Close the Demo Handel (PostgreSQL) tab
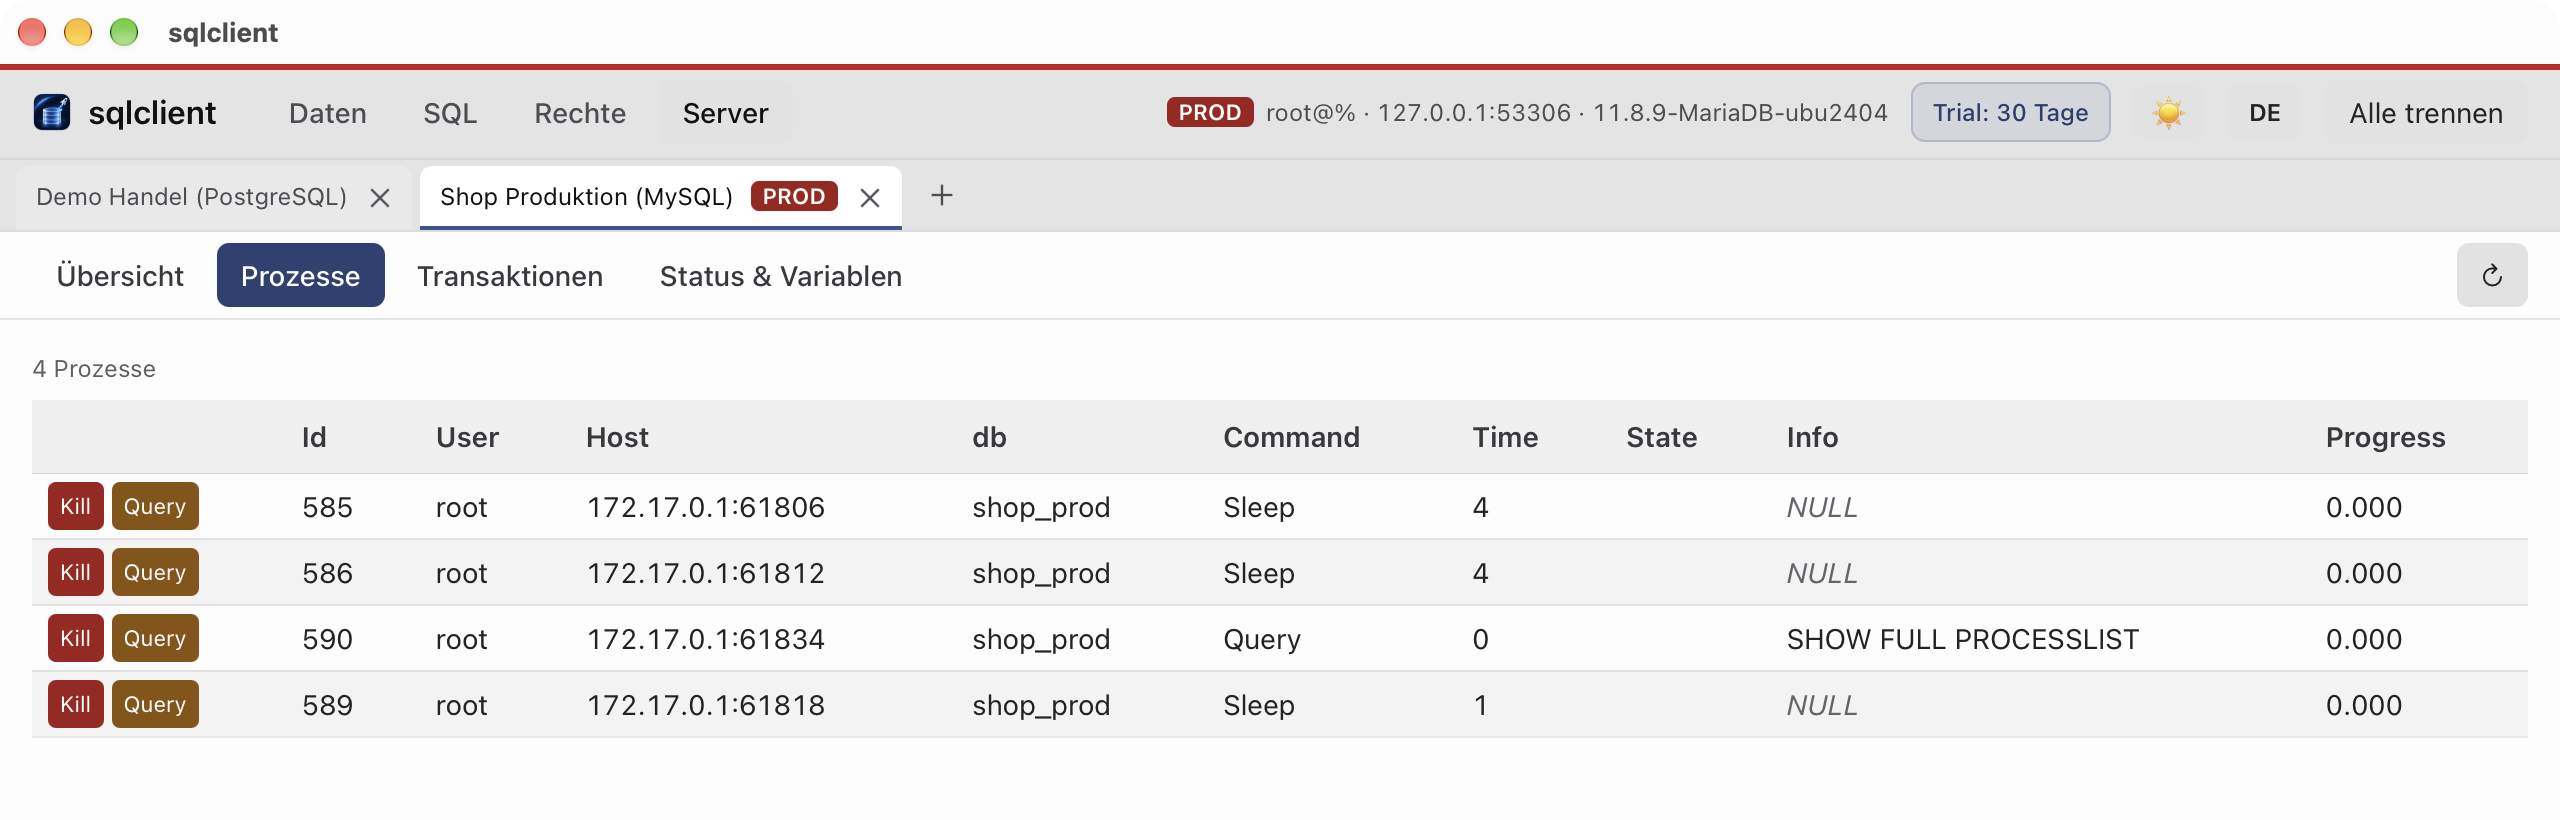The width and height of the screenshot is (2560, 820). (x=380, y=197)
